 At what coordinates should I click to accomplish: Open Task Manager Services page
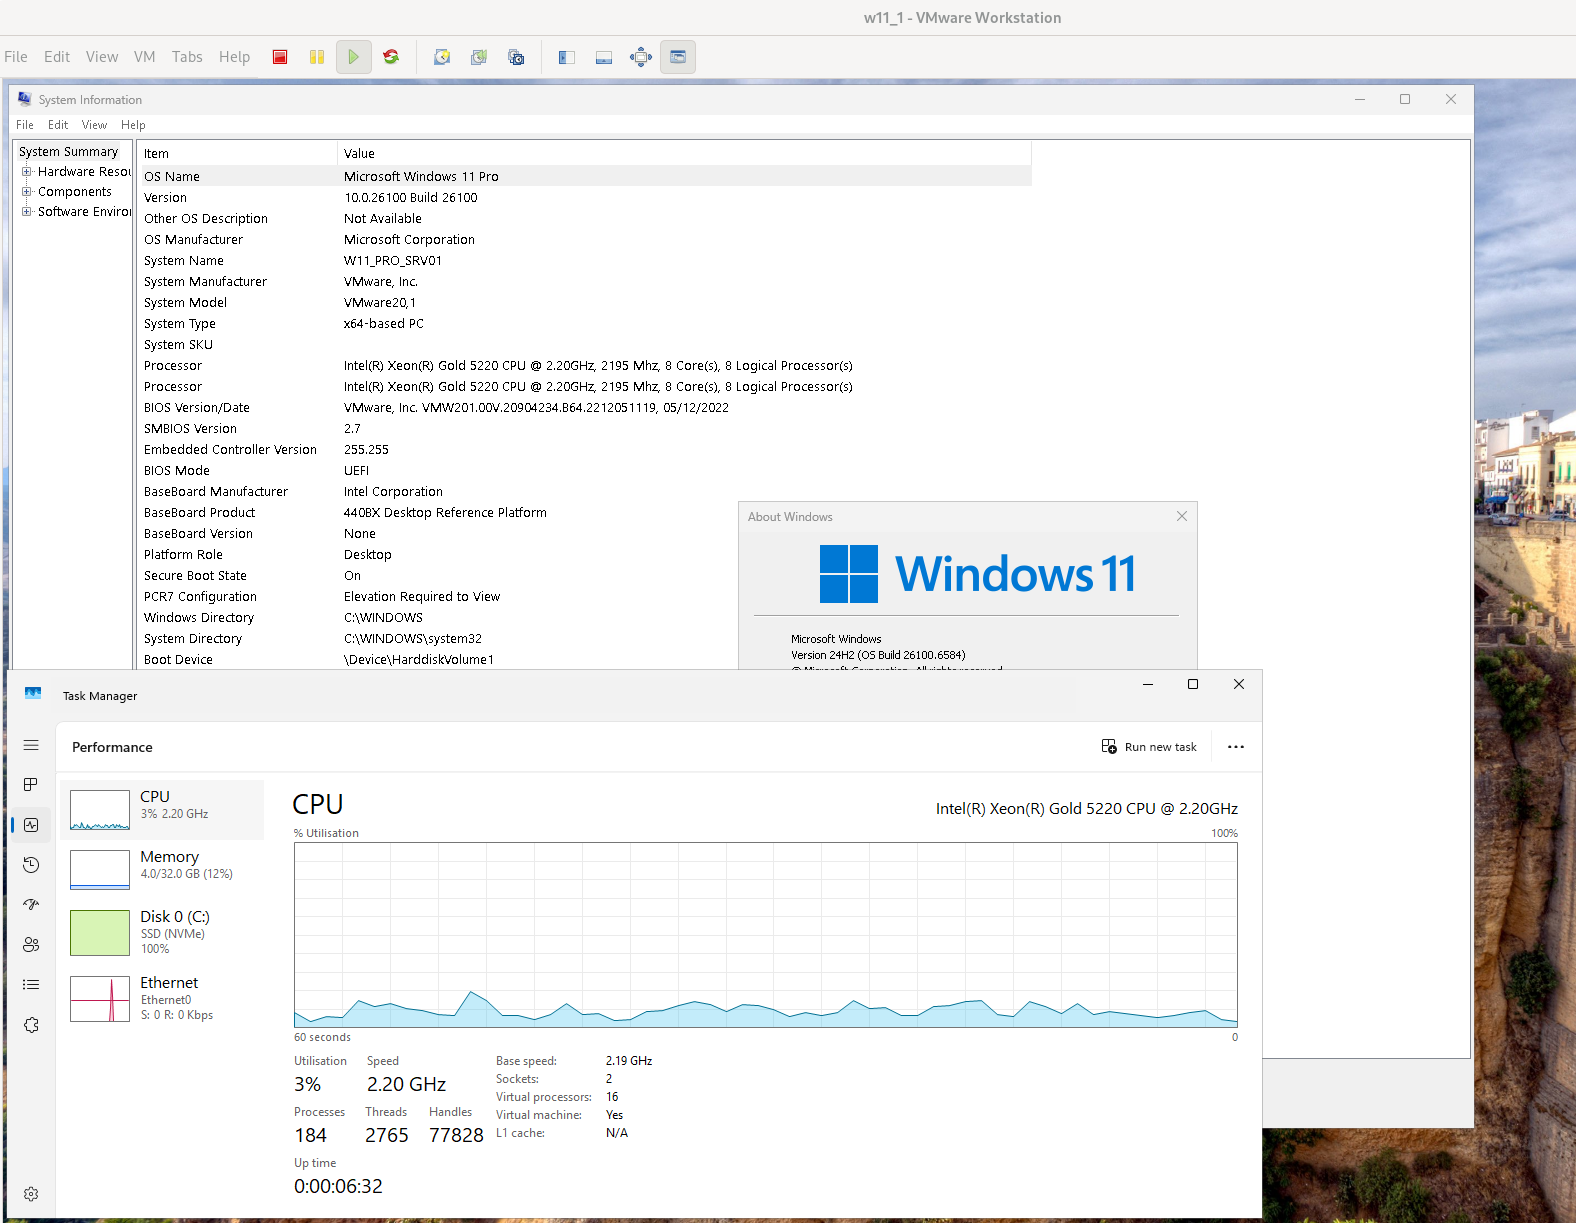point(31,1025)
